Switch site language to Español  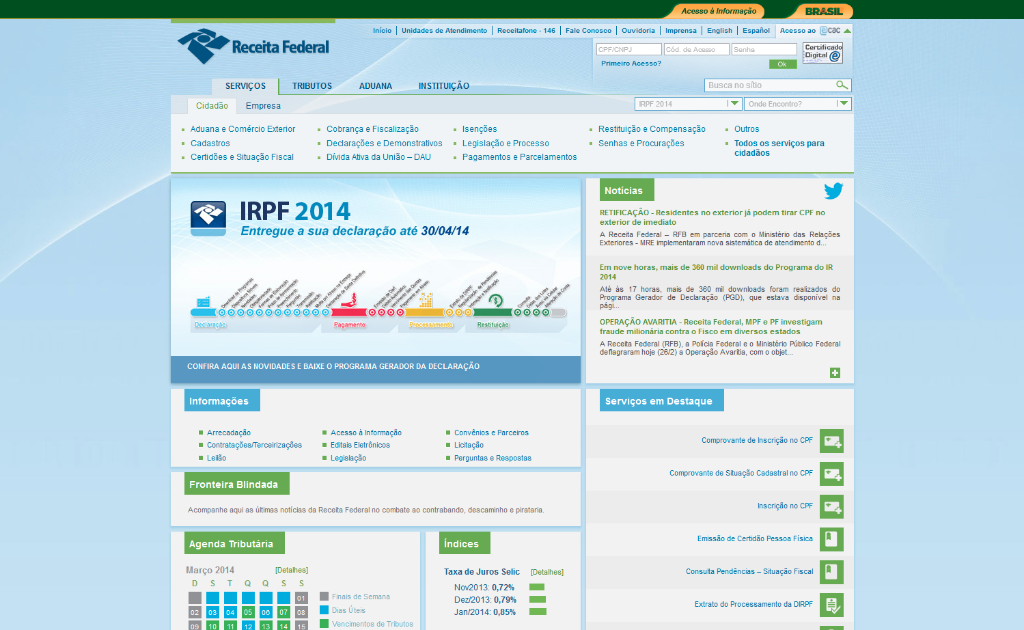(x=756, y=31)
